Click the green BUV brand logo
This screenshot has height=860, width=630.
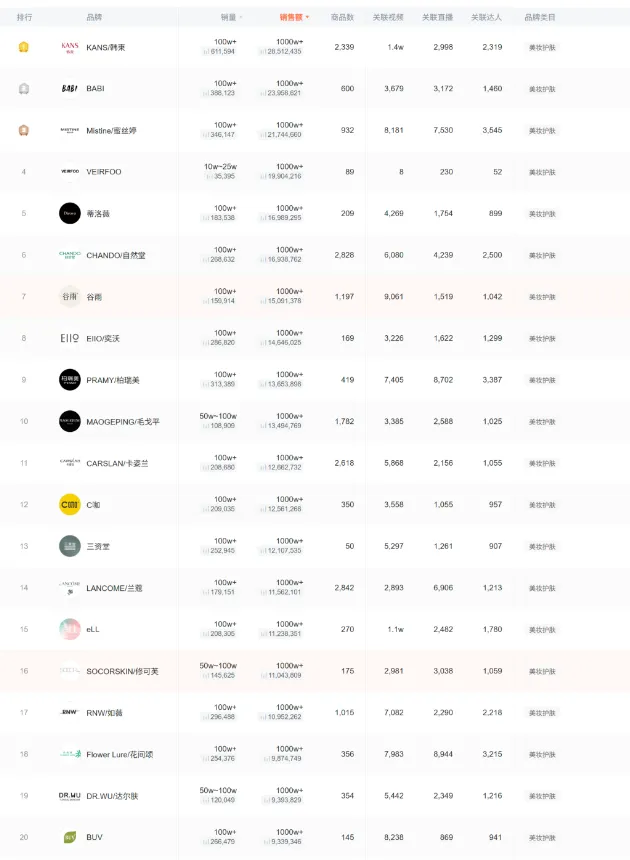(70, 837)
